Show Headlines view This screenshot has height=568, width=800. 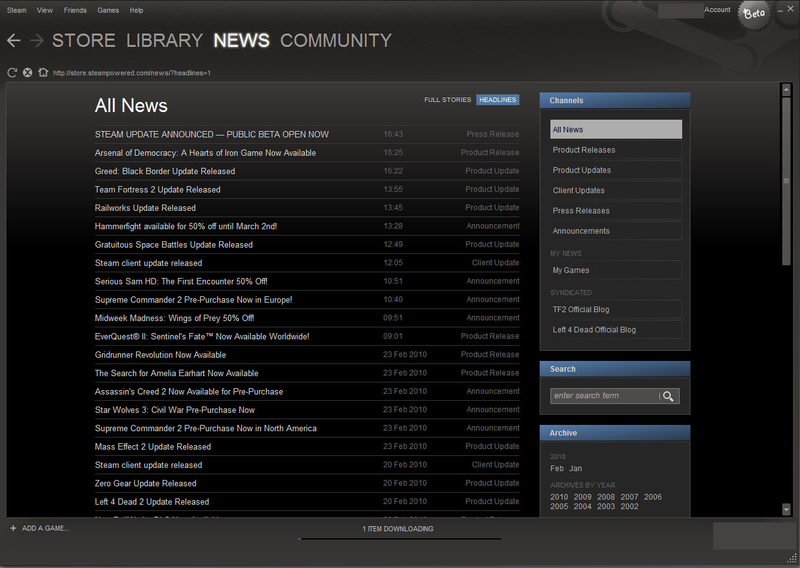click(x=497, y=100)
